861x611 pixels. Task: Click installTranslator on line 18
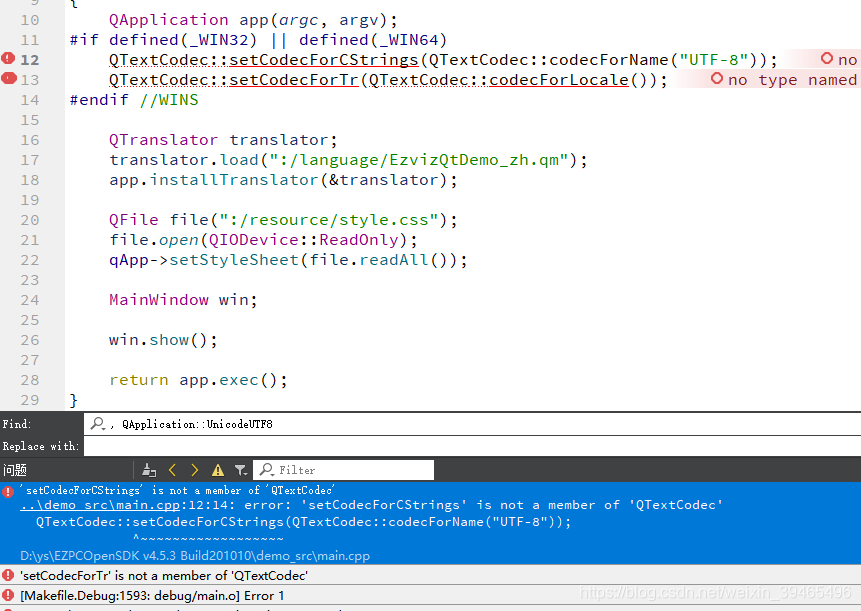tap(234, 180)
